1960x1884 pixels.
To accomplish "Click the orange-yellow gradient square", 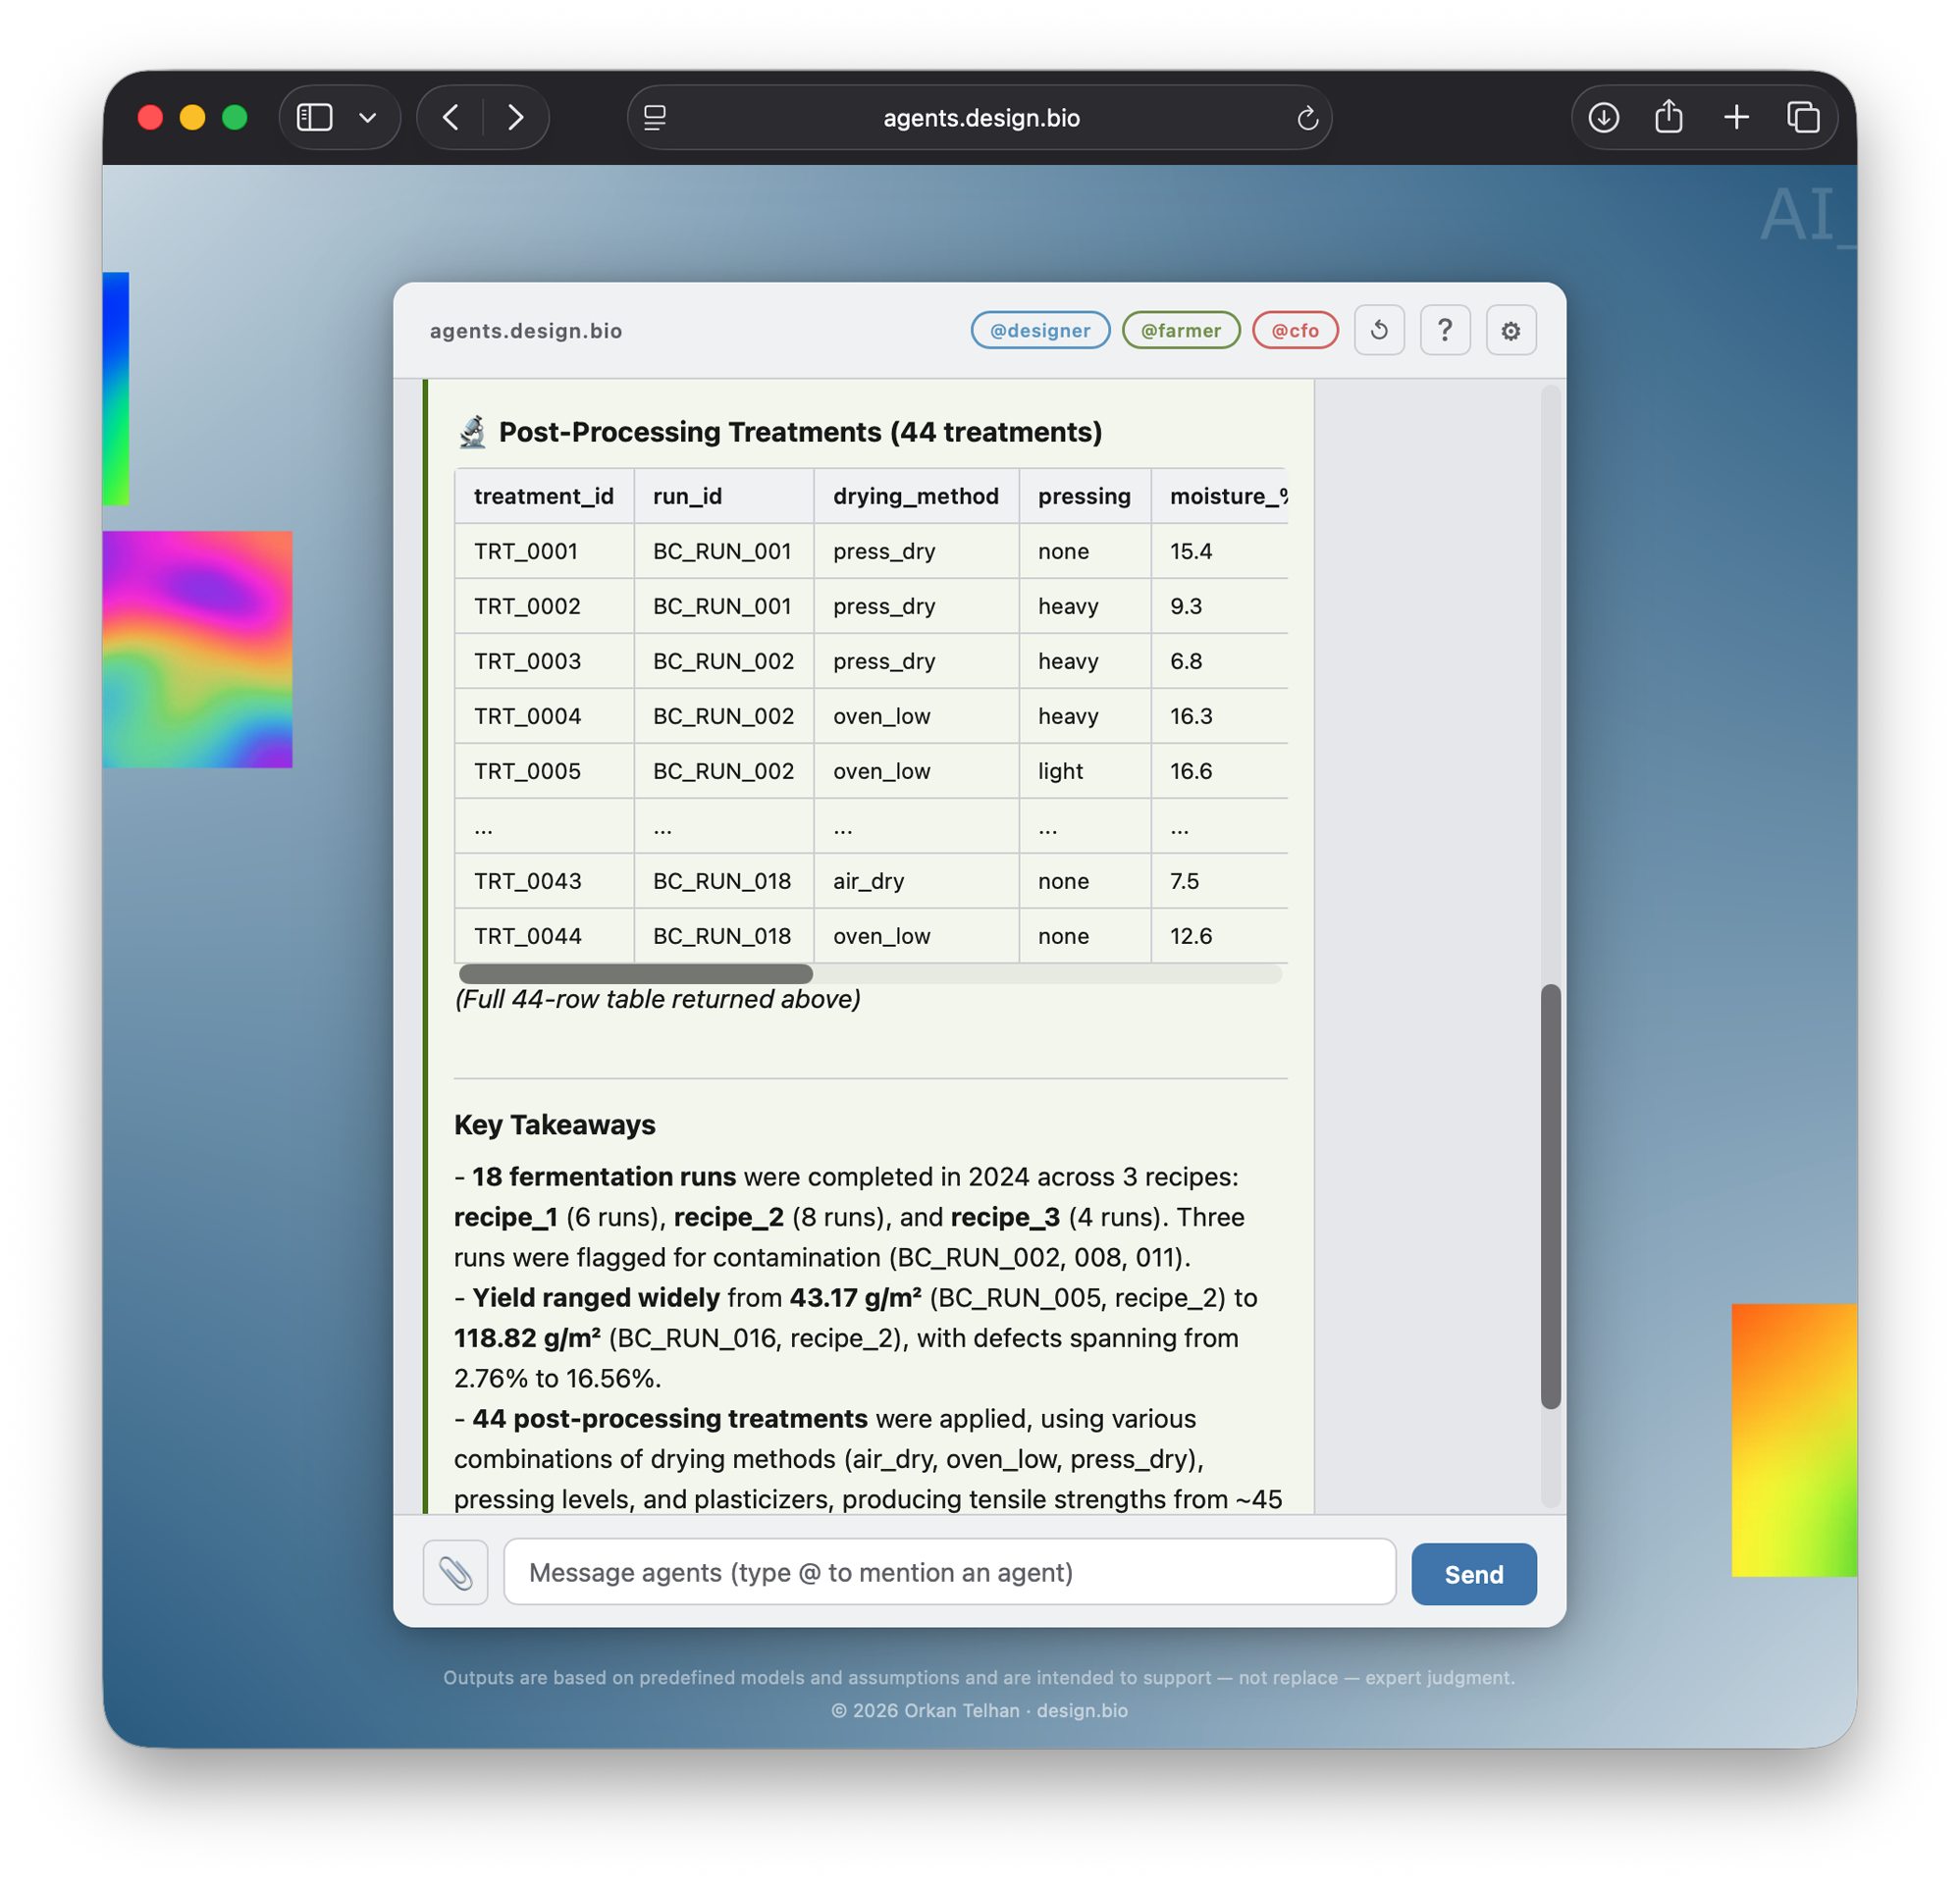I will [1794, 1440].
